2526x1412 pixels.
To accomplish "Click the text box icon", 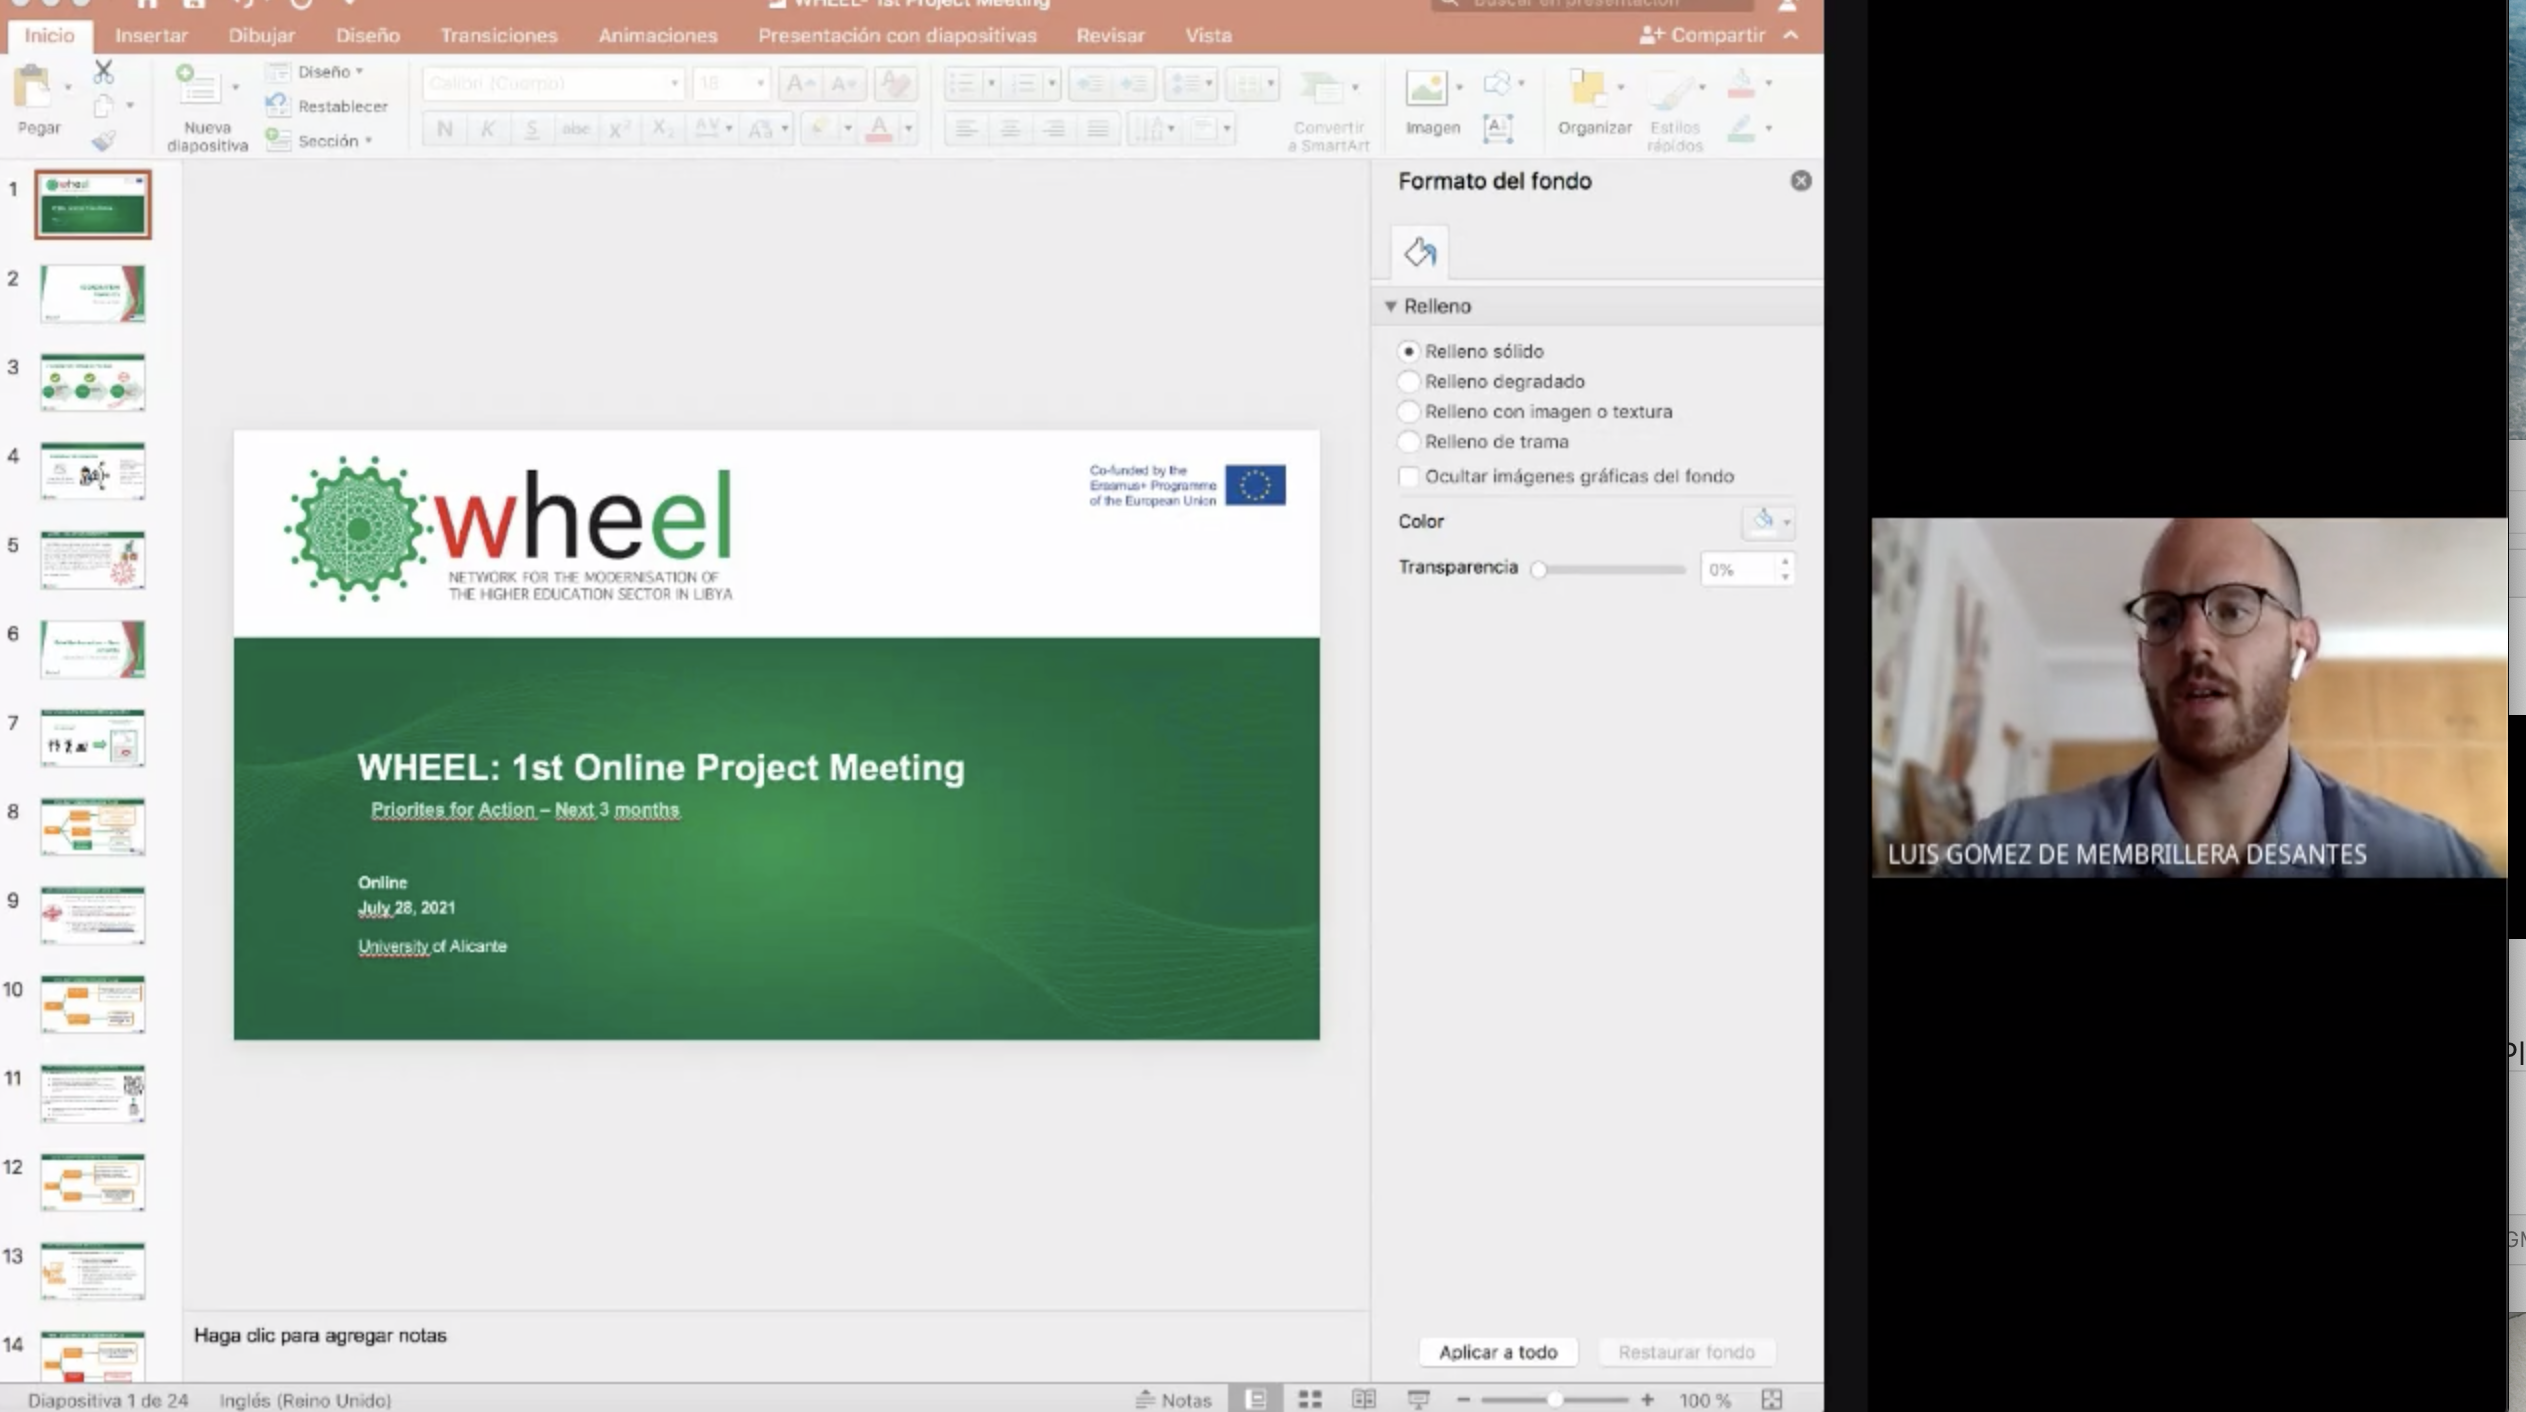I will pos(1497,128).
